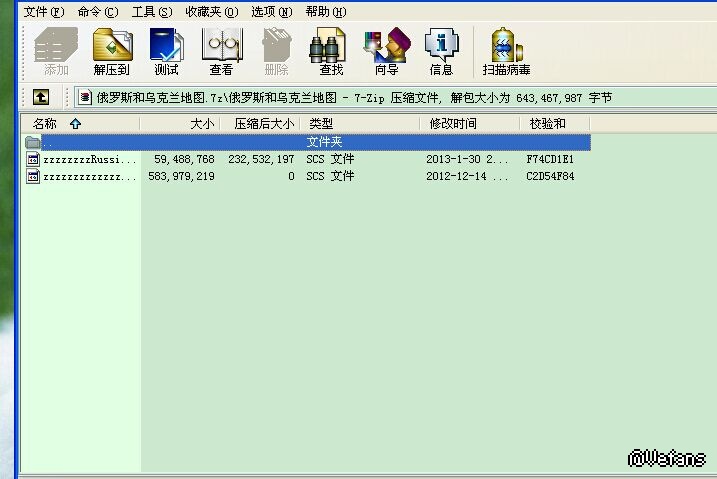Viewport: 717px width, 479px height.
Task: Open the 文件(F) menu
Action: click(x=43, y=12)
